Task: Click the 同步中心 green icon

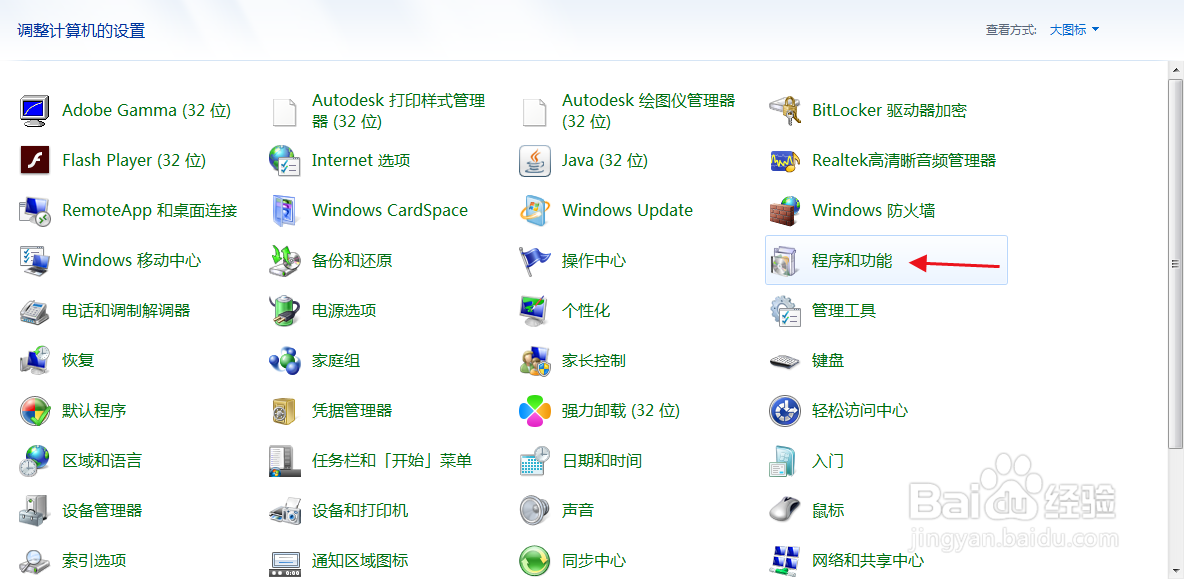Action: (x=535, y=560)
